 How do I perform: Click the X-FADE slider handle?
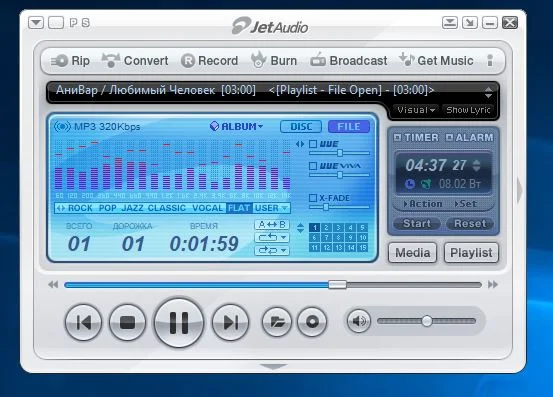326,207
